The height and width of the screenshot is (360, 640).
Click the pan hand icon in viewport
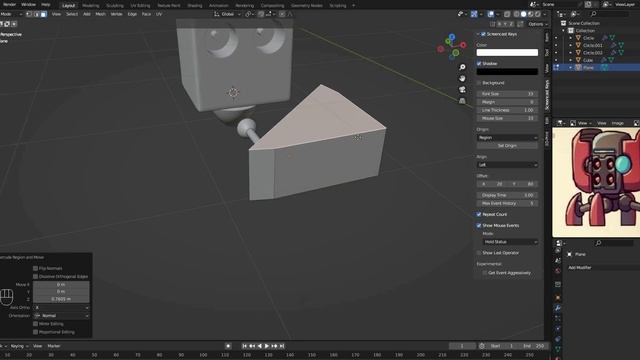point(462,78)
